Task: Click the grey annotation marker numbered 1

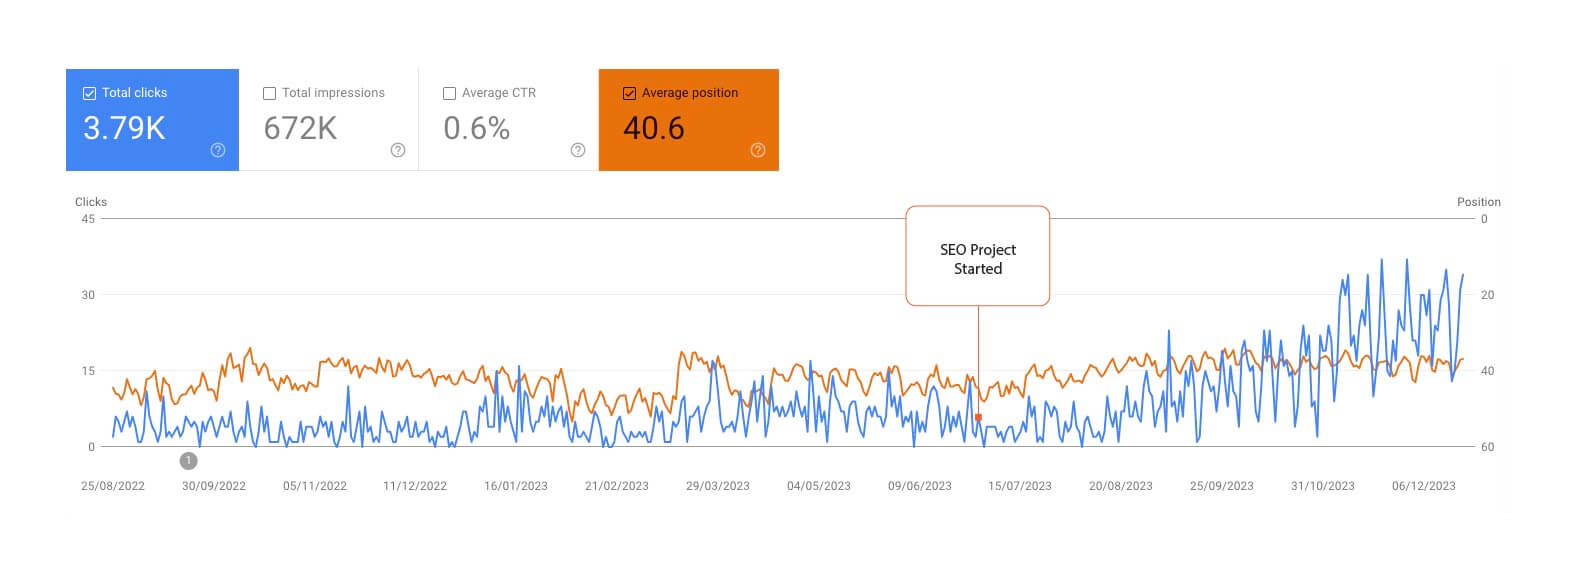Action: [x=188, y=461]
